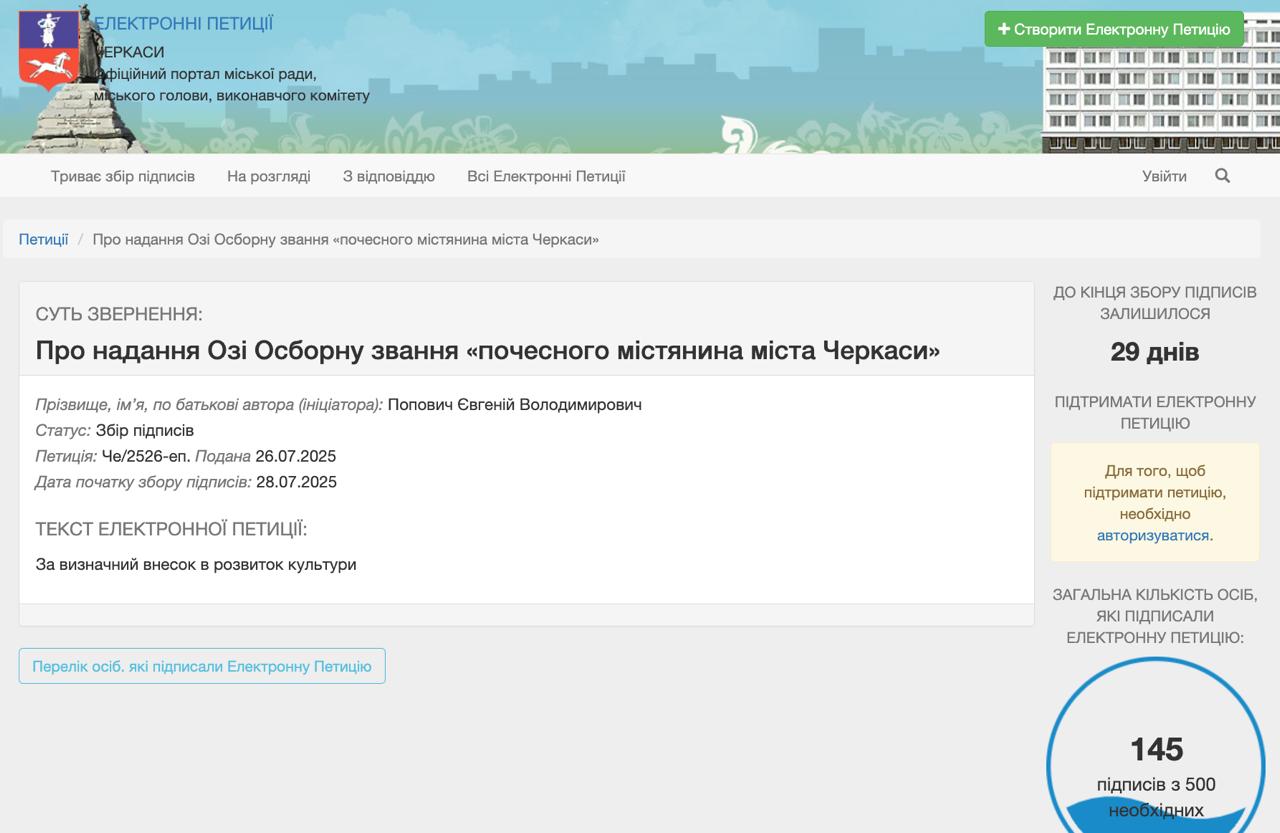Image resolution: width=1280 pixels, height=833 pixels.
Task: Click the current breadcrumb about Оззі Осборн
Action: [x=346, y=239]
